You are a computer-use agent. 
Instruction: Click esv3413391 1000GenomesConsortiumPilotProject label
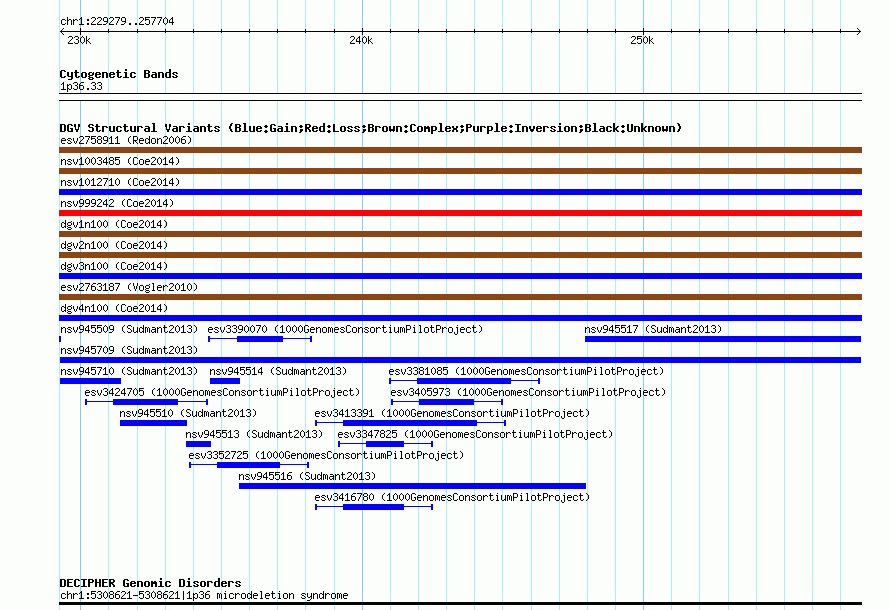452,413
